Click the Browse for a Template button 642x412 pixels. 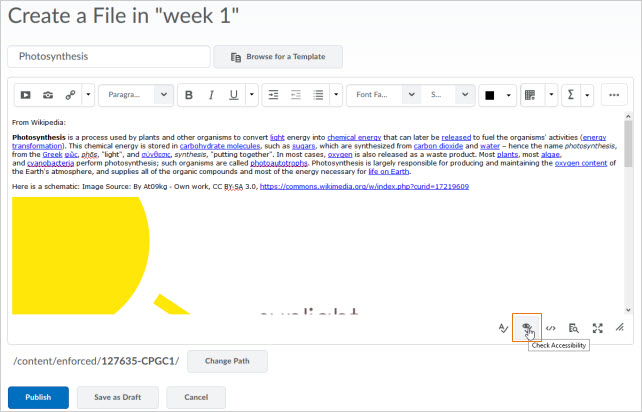click(278, 57)
